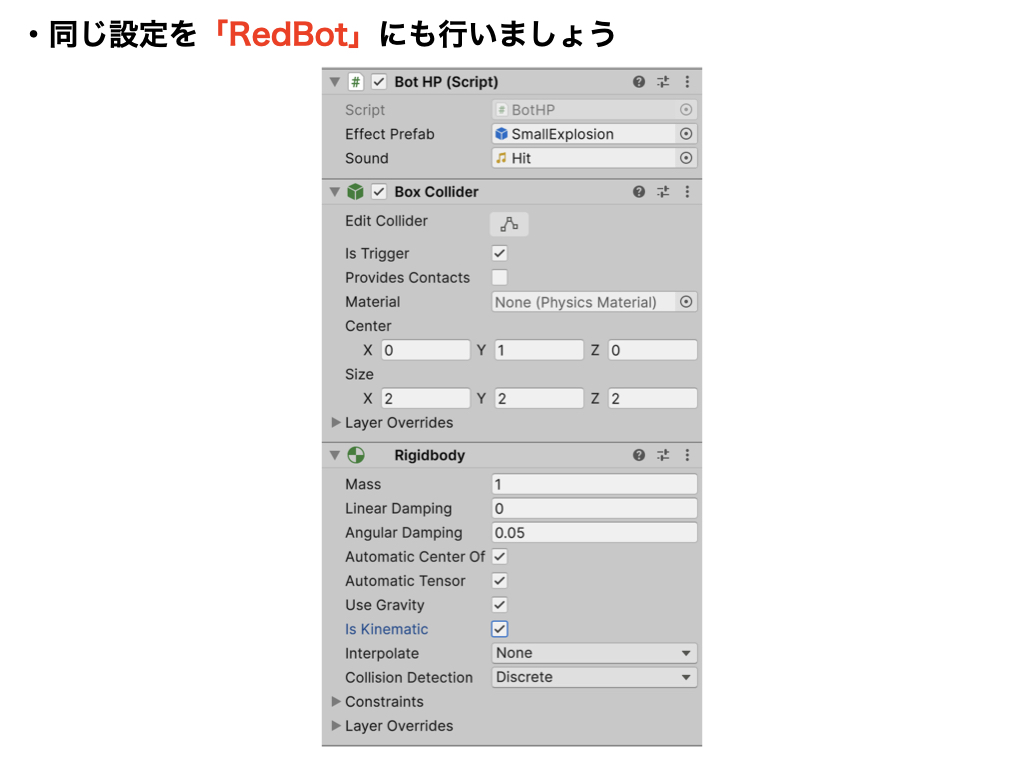The height and width of the screenshot is (768, 1024).
Task: Click the Rigidbody component icon
Action: tap(356, 455)
